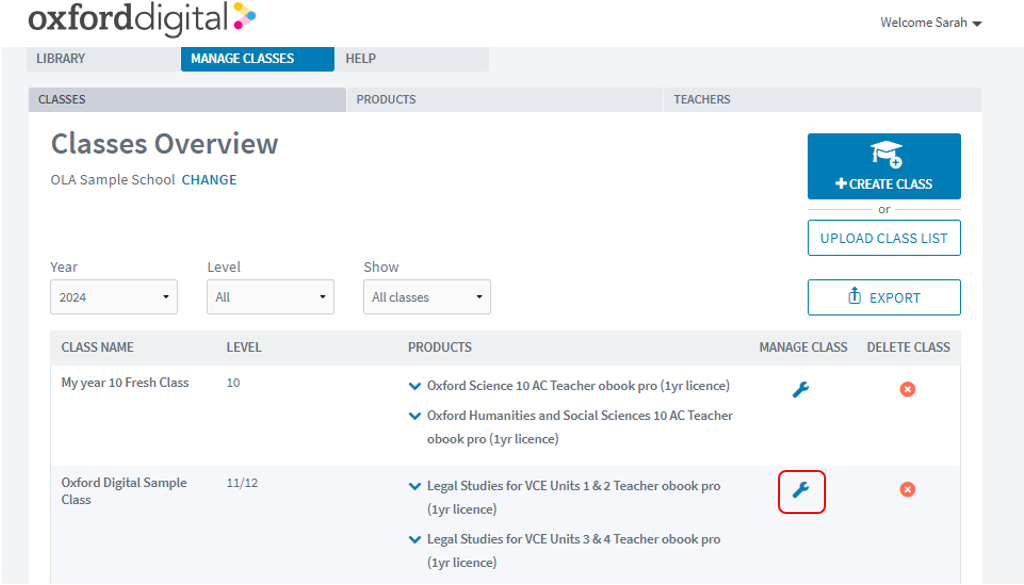Open the Show dropdown with All classes
The height and width of the screenshot is (585, 1024).
(x=427, y=297)
